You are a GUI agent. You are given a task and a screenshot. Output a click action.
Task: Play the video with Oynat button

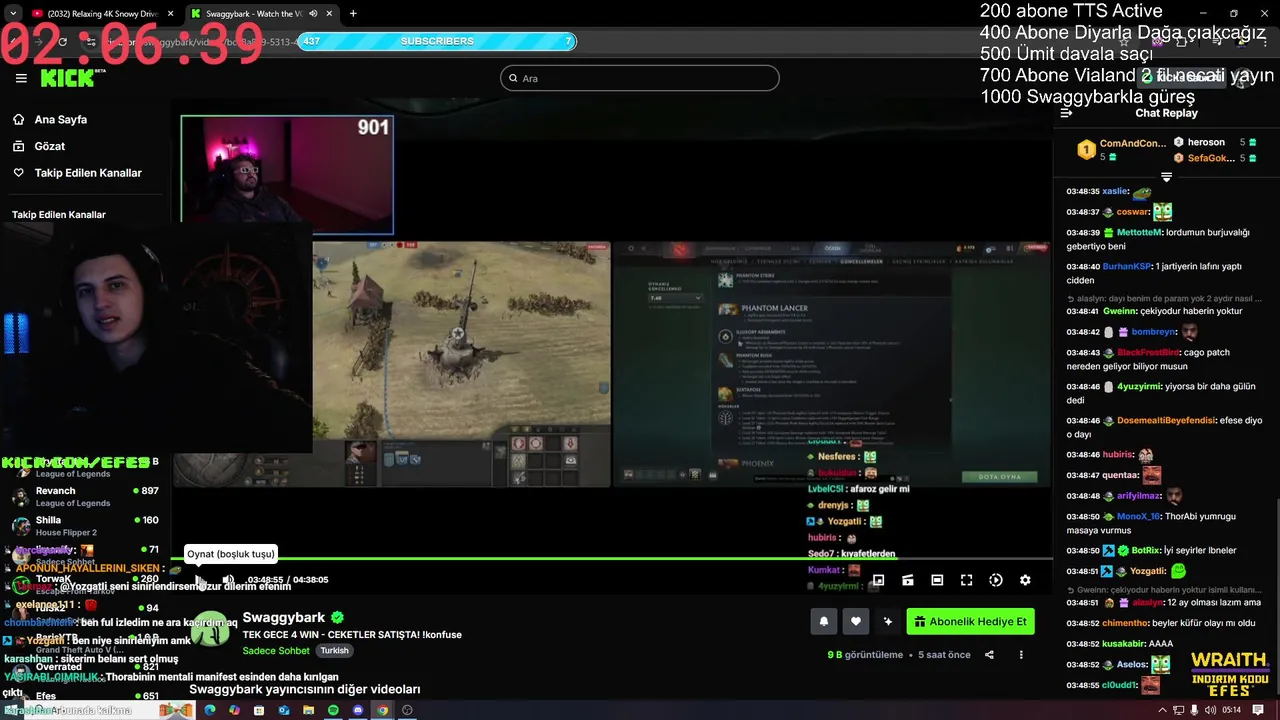pyautogui.click(x=200, y=580)
